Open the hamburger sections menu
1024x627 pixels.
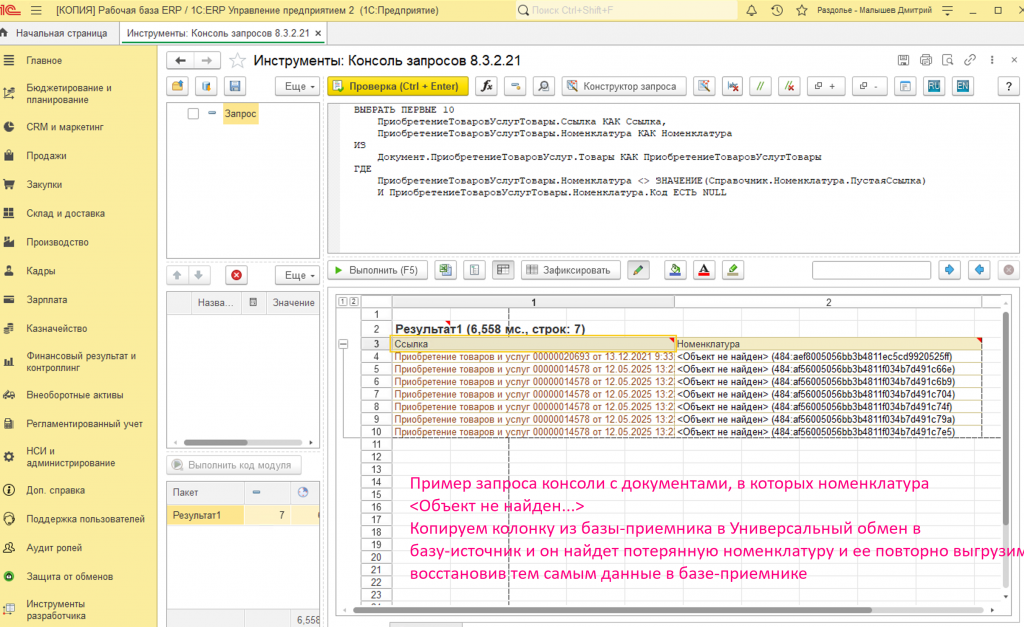click(36, 10)
